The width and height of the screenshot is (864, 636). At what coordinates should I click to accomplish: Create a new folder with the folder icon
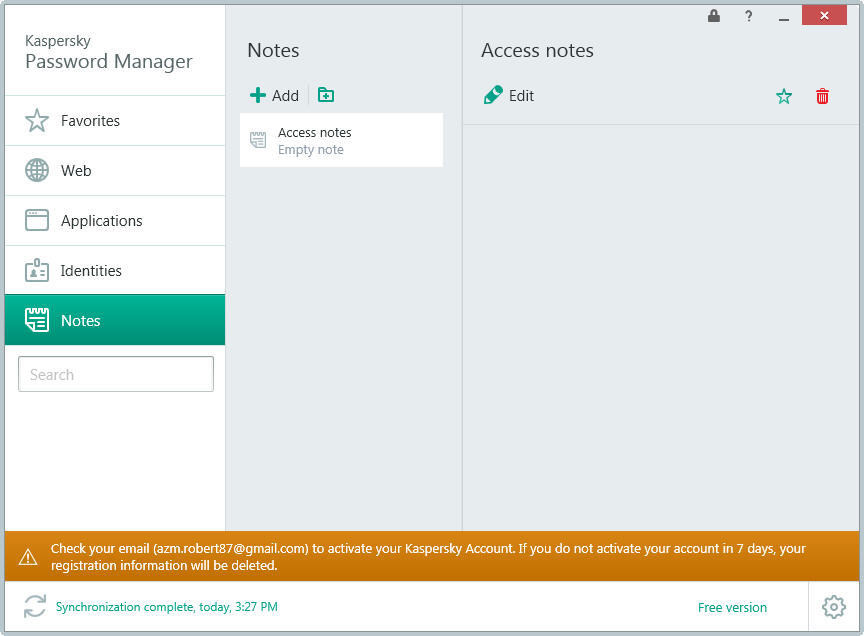coord(326,95)
